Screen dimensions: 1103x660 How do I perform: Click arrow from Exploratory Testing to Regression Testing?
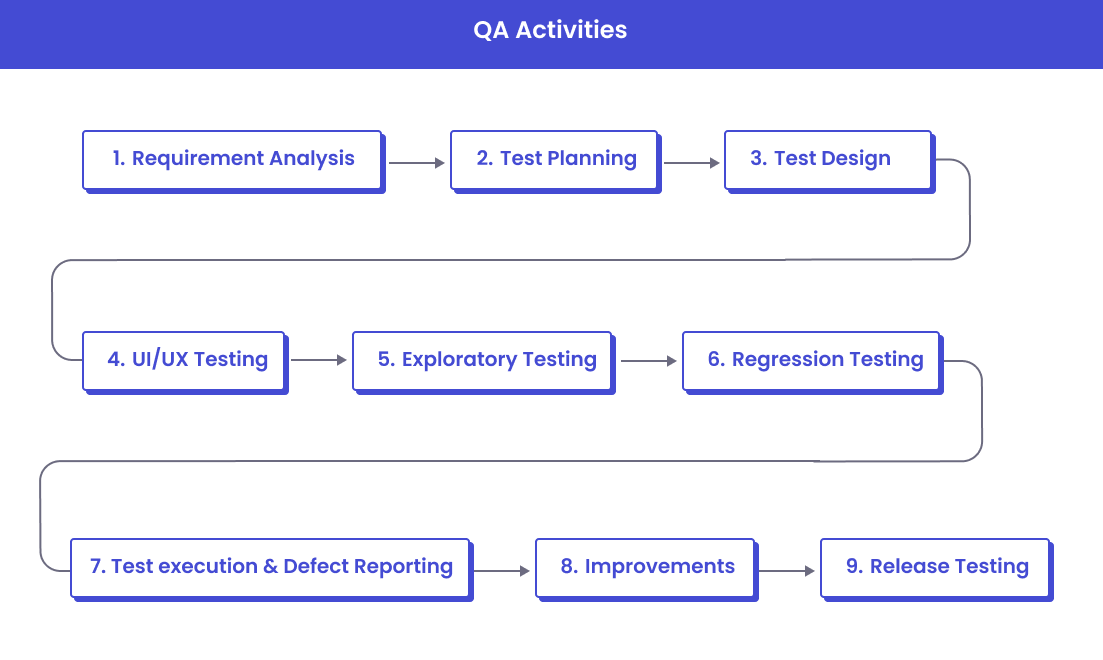[648, 360]
